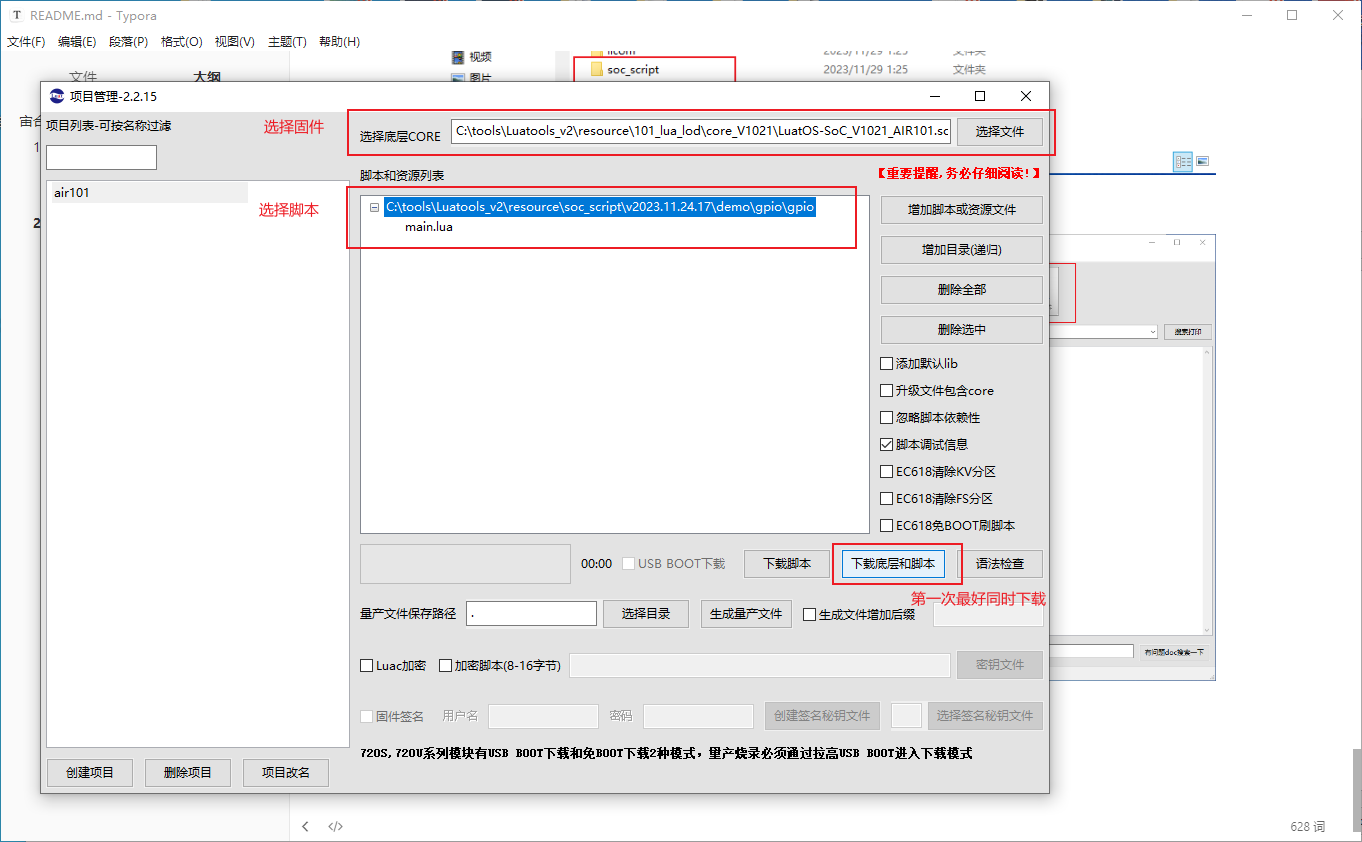Switch to the 大纲 sidebar tab

206,76
